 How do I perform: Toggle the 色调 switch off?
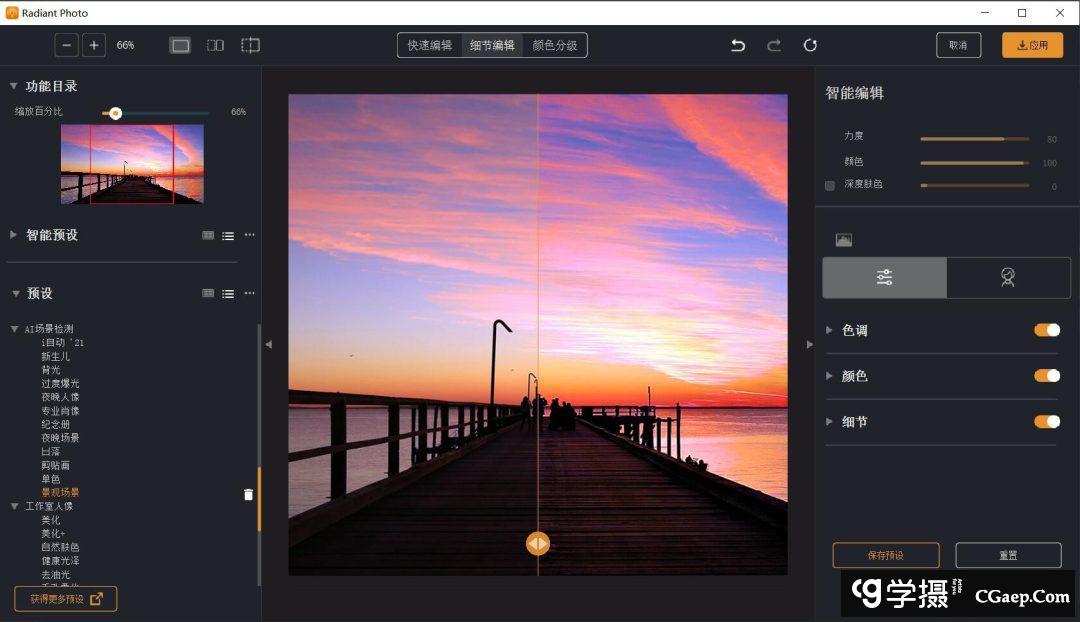1047,330
